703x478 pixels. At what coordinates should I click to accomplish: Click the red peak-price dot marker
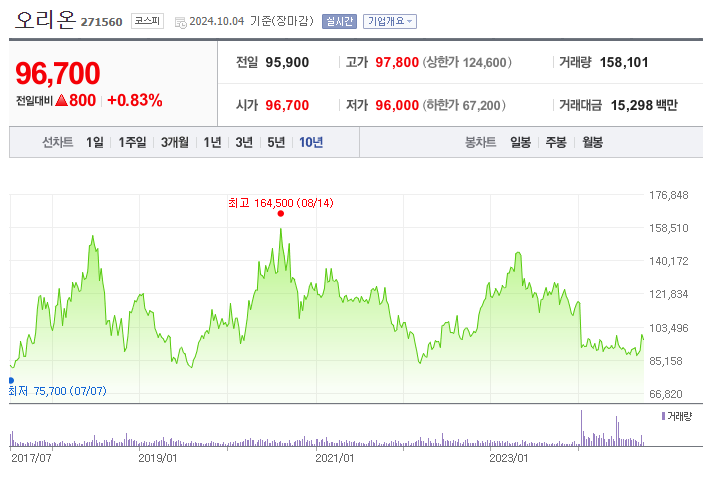pos(281,213)
